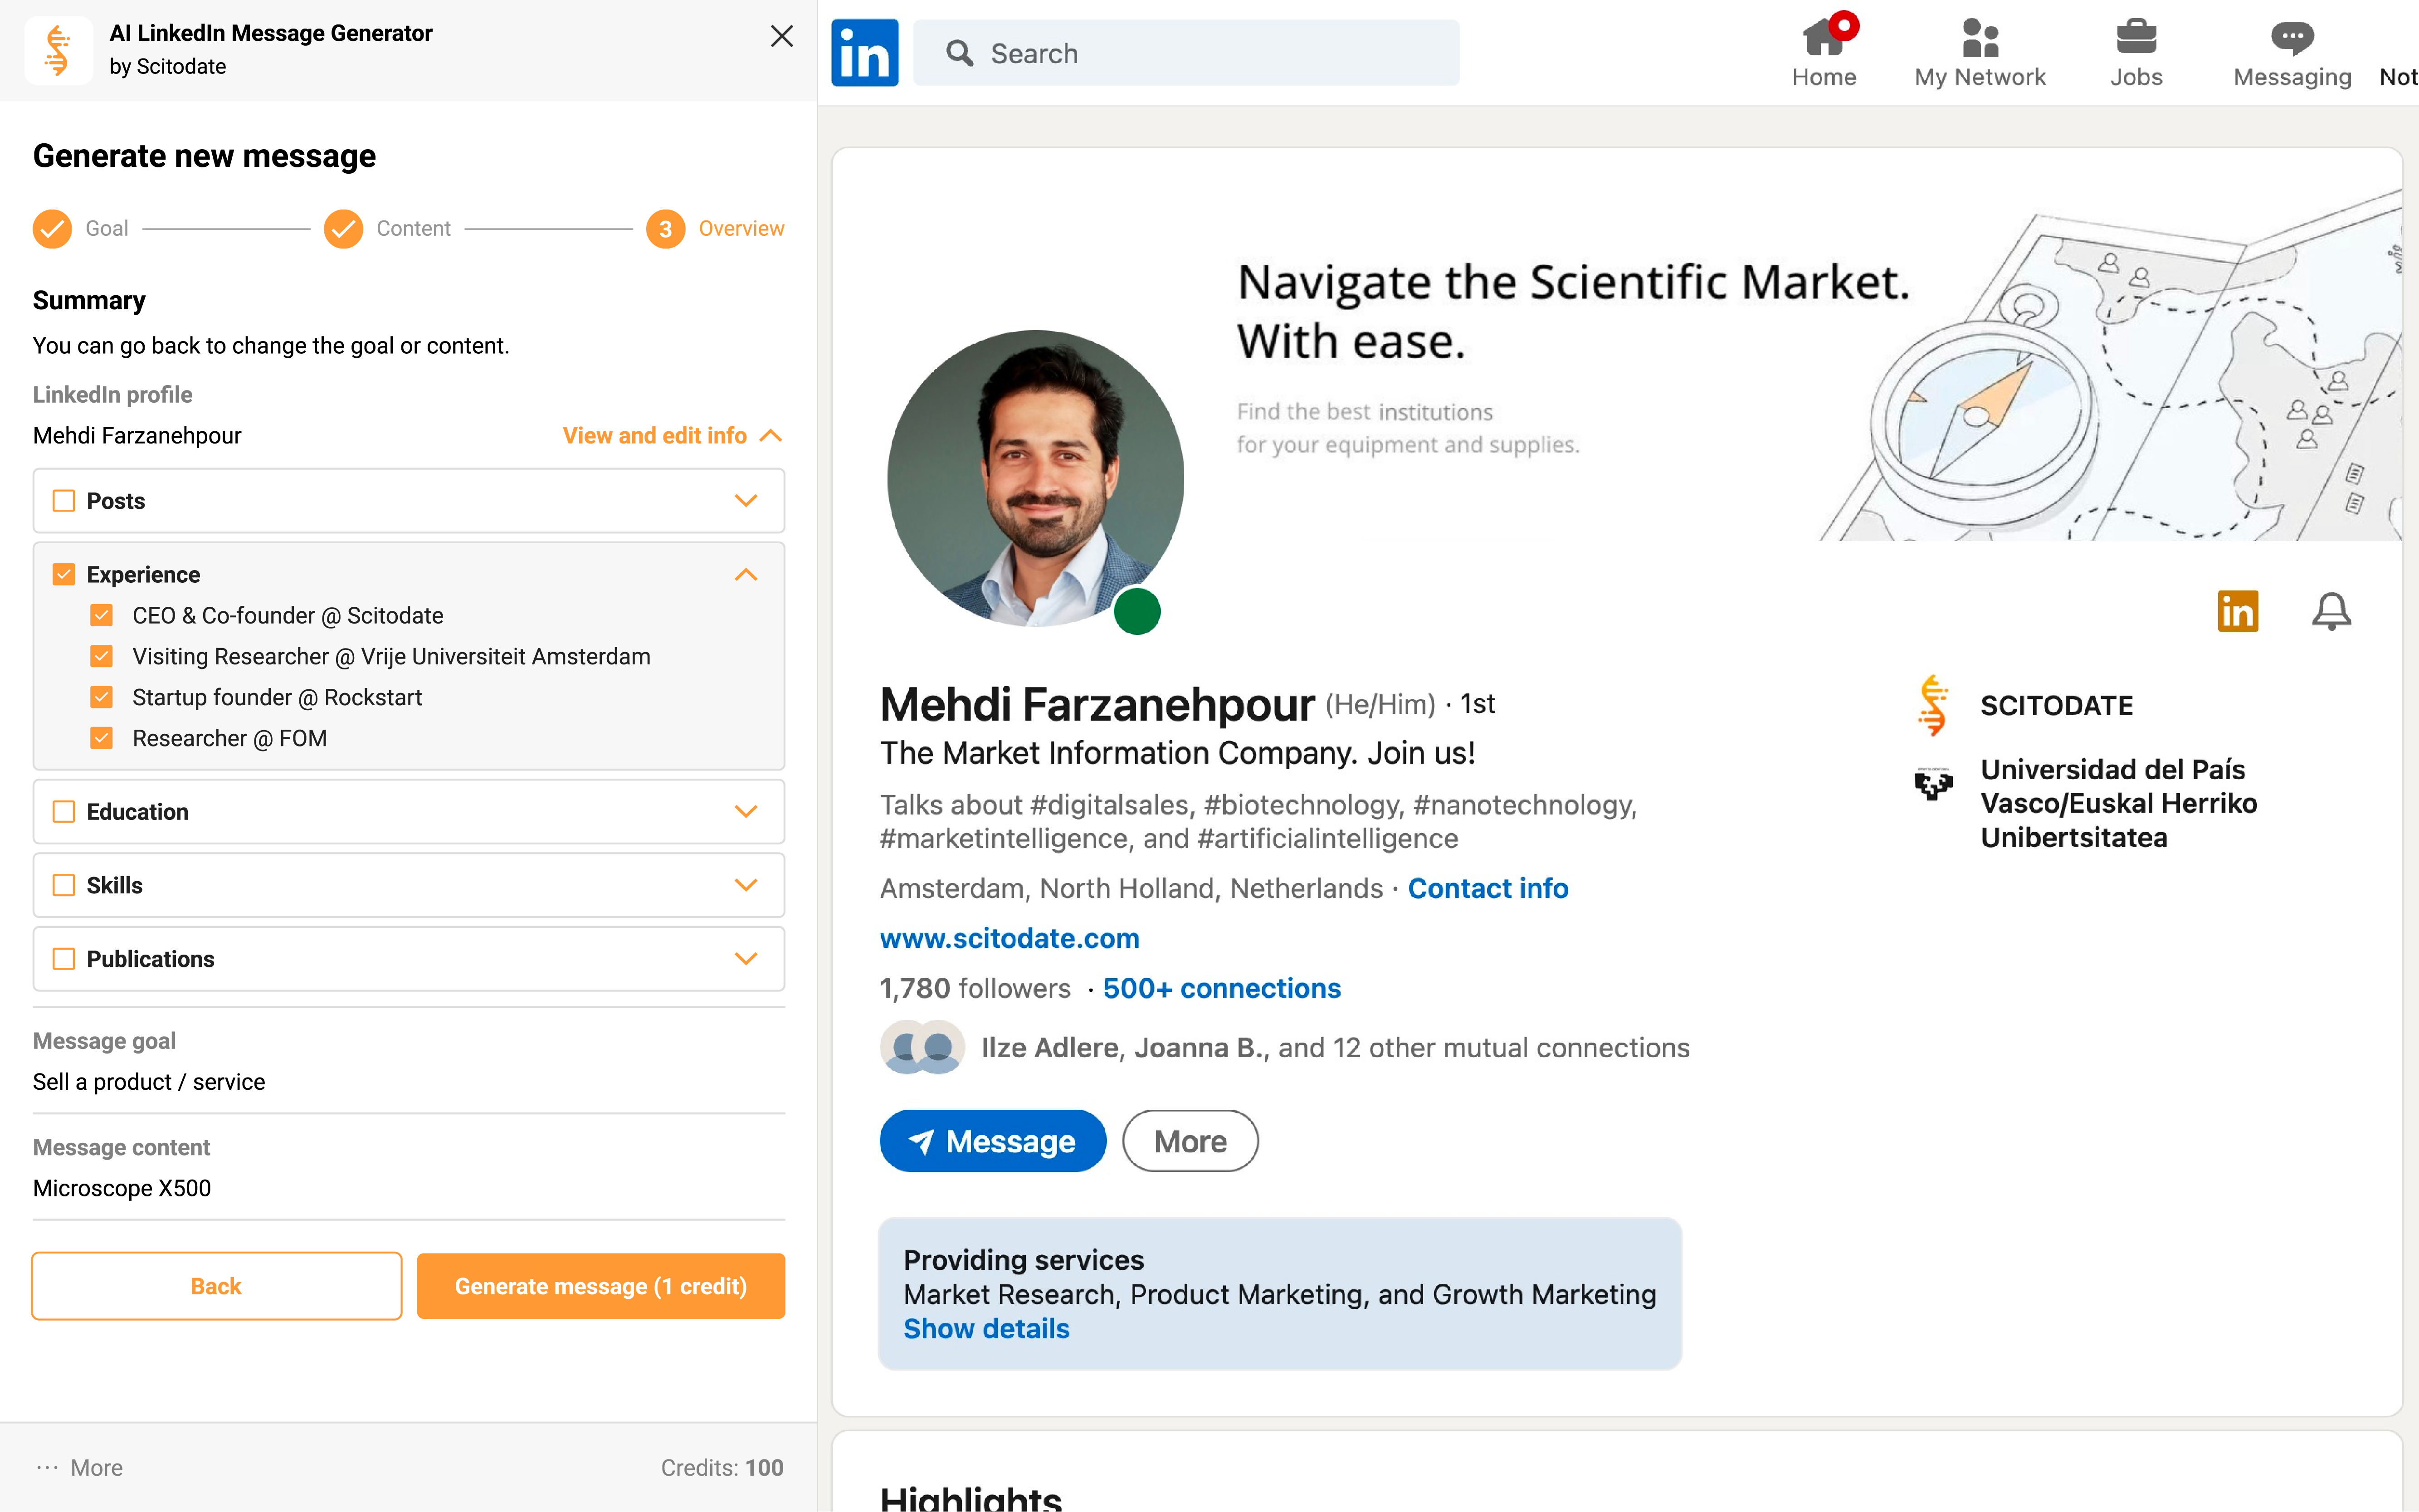2419x1512 pixels.
Task: Go back to the Content step
Action: [413, 229]
